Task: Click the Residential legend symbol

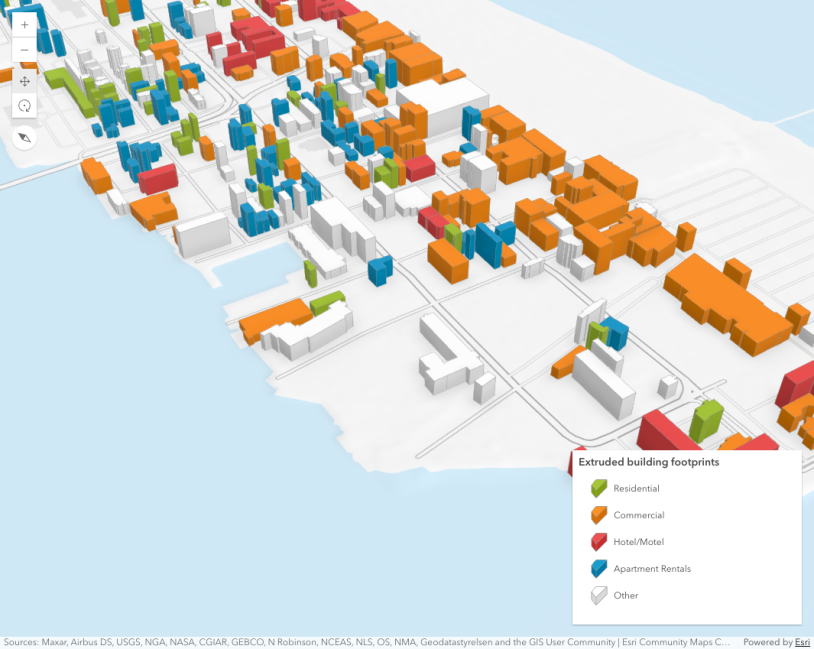Action: point(597,488)
